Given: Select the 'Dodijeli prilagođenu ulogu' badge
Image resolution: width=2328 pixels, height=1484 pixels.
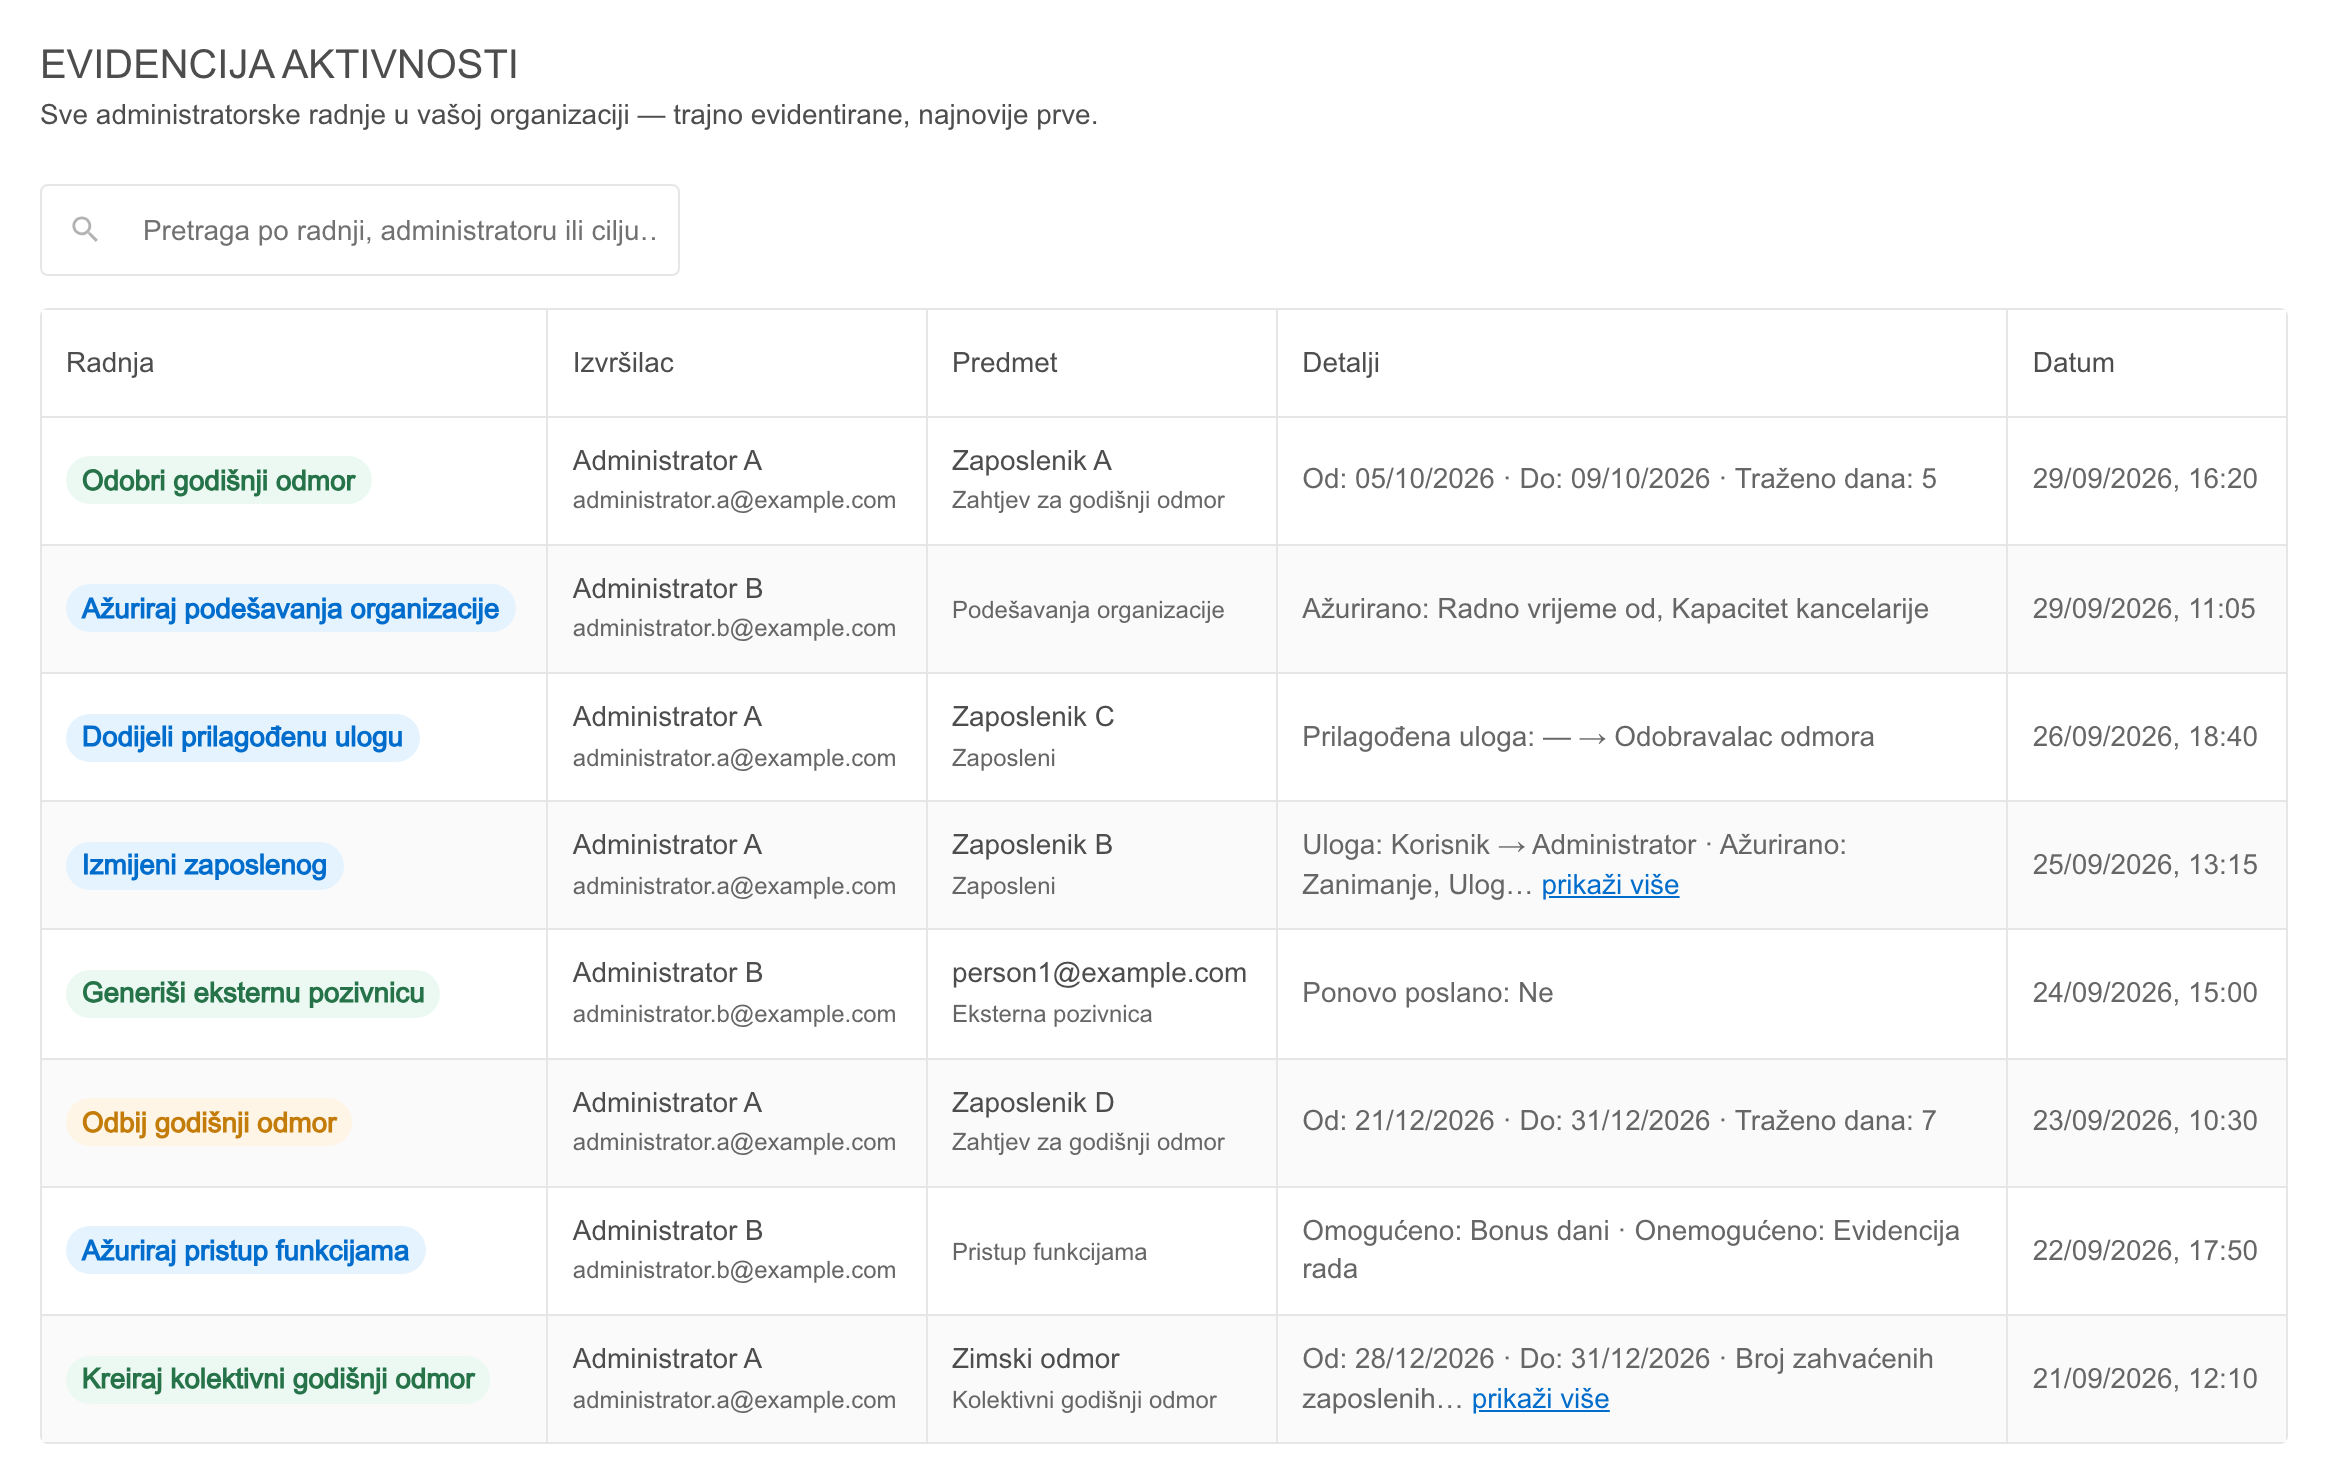Looking at the screenshot, I should pyautogui.click(x=242, y=737).
